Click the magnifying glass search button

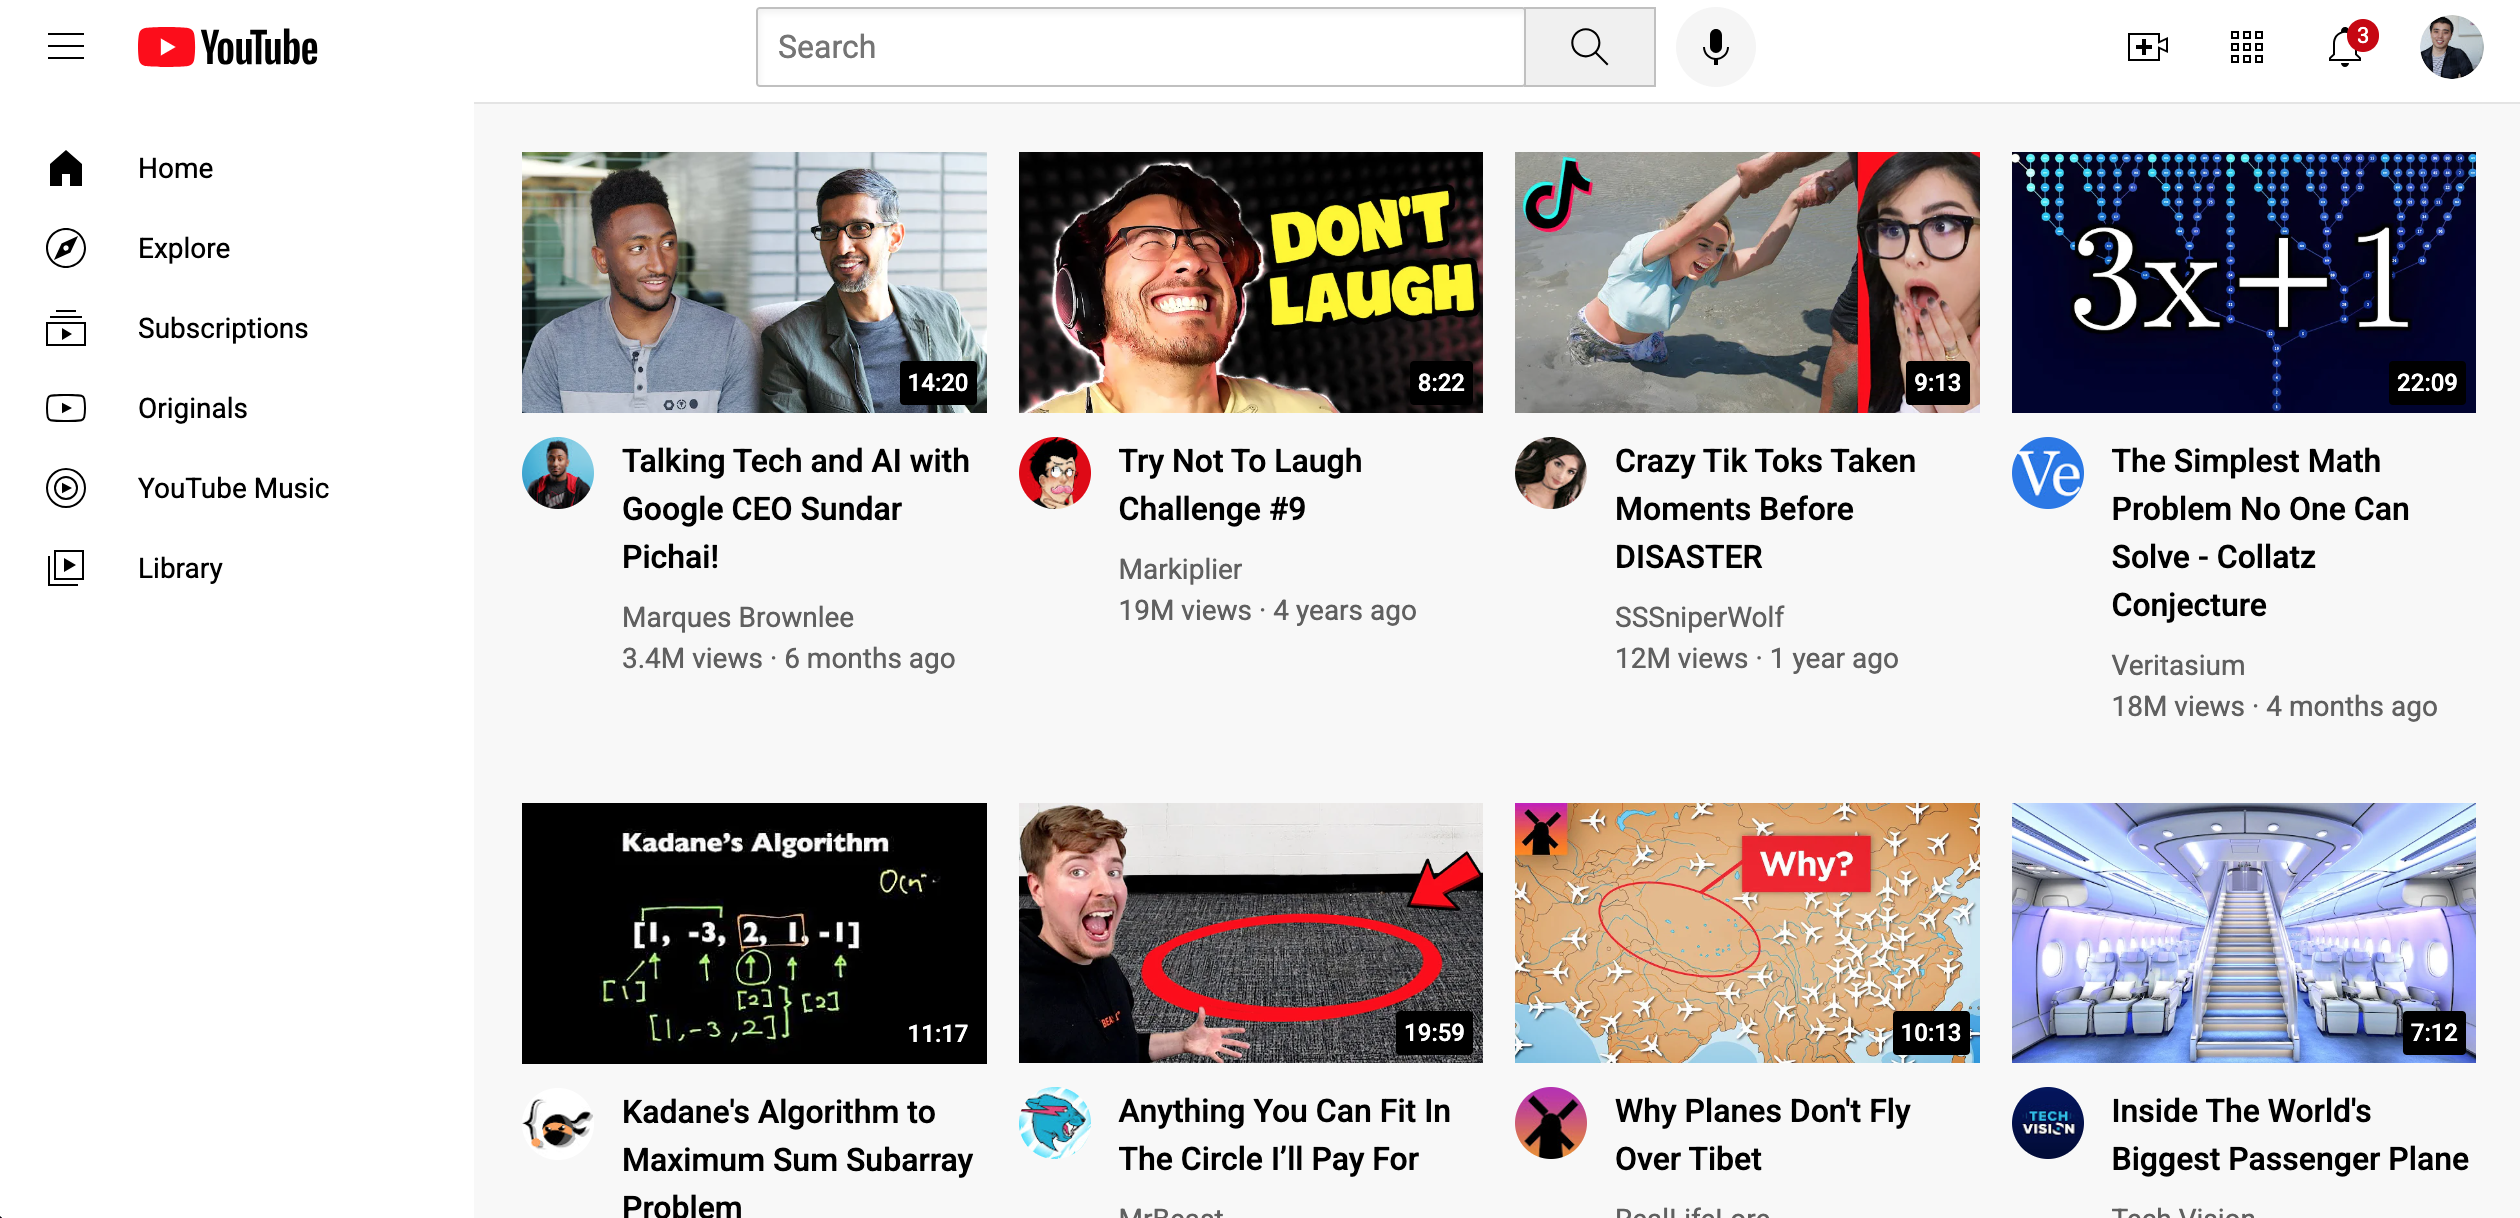(1589, 47)
